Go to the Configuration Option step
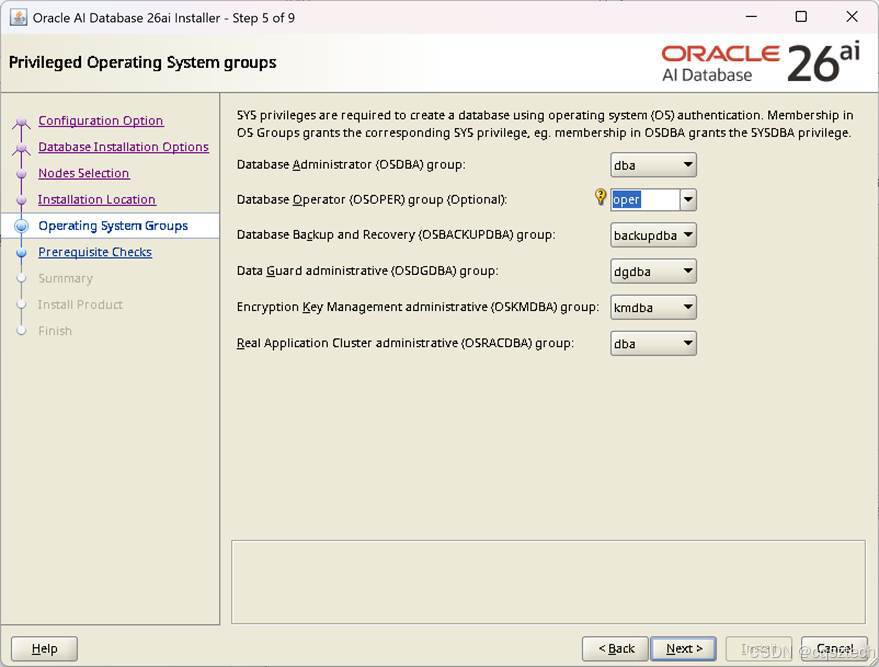Screen dimensions: 879x667 [x=101, y=121]
